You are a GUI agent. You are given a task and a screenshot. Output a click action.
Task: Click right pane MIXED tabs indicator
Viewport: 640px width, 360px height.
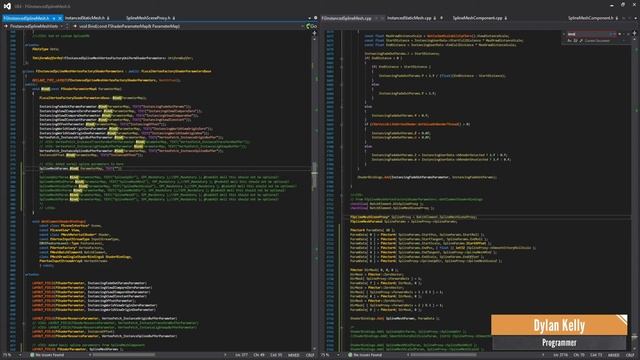613,355
